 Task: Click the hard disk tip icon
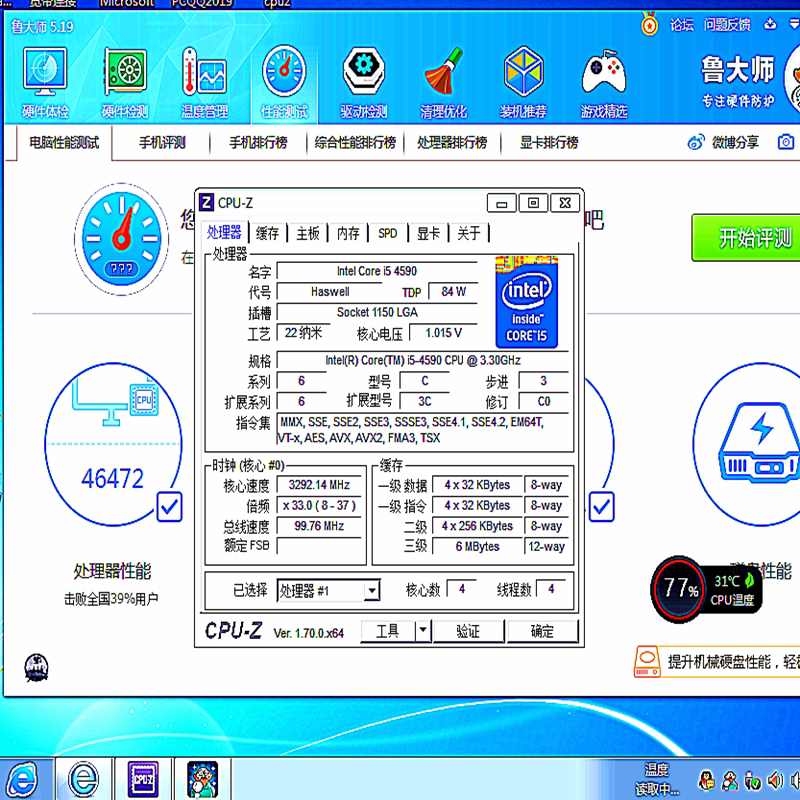click(647, 661)
